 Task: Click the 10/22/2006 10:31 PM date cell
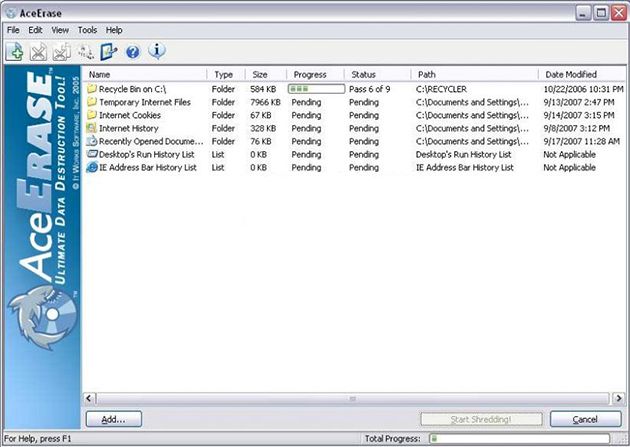(583, 89)
